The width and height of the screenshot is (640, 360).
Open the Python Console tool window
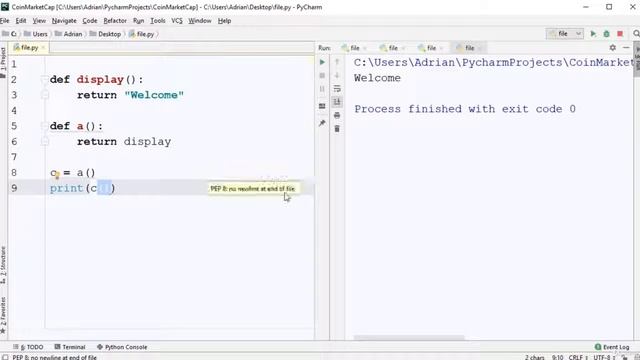point(122,347)
